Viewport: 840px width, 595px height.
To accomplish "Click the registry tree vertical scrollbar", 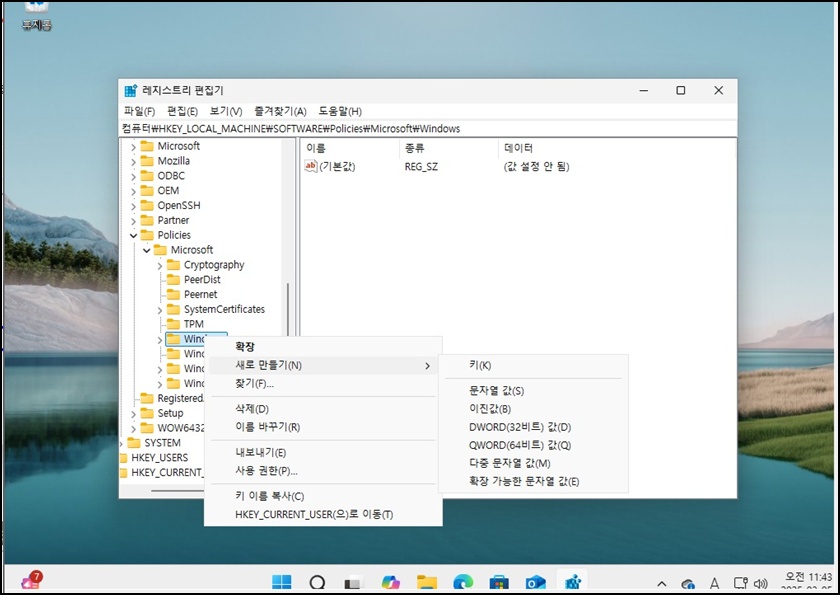I will click(x=288, y=311).
